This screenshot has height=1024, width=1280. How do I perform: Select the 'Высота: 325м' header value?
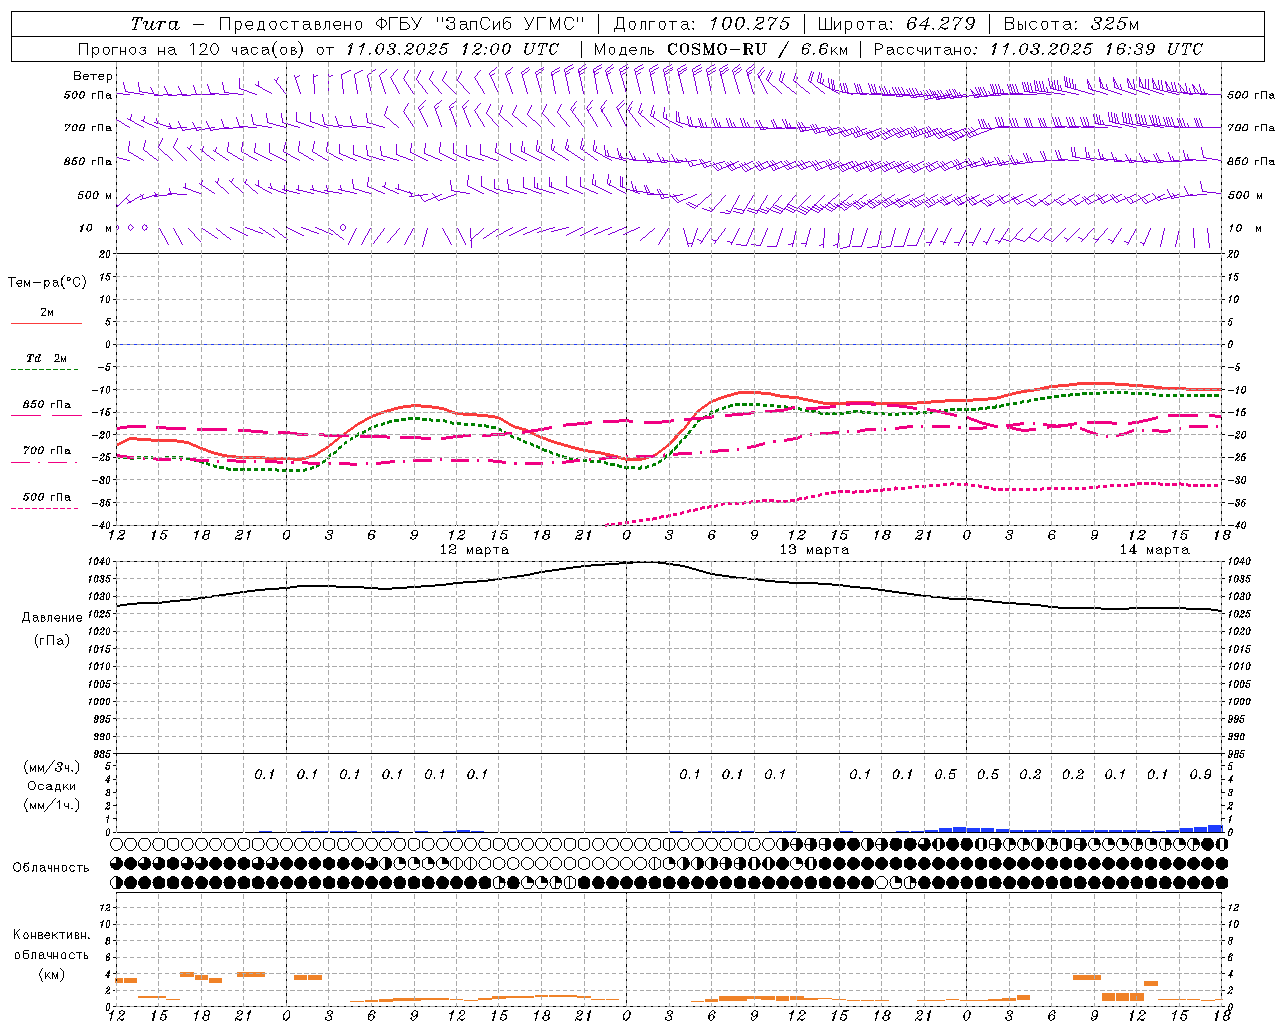pyautogui.click(x=1071, y=24)
